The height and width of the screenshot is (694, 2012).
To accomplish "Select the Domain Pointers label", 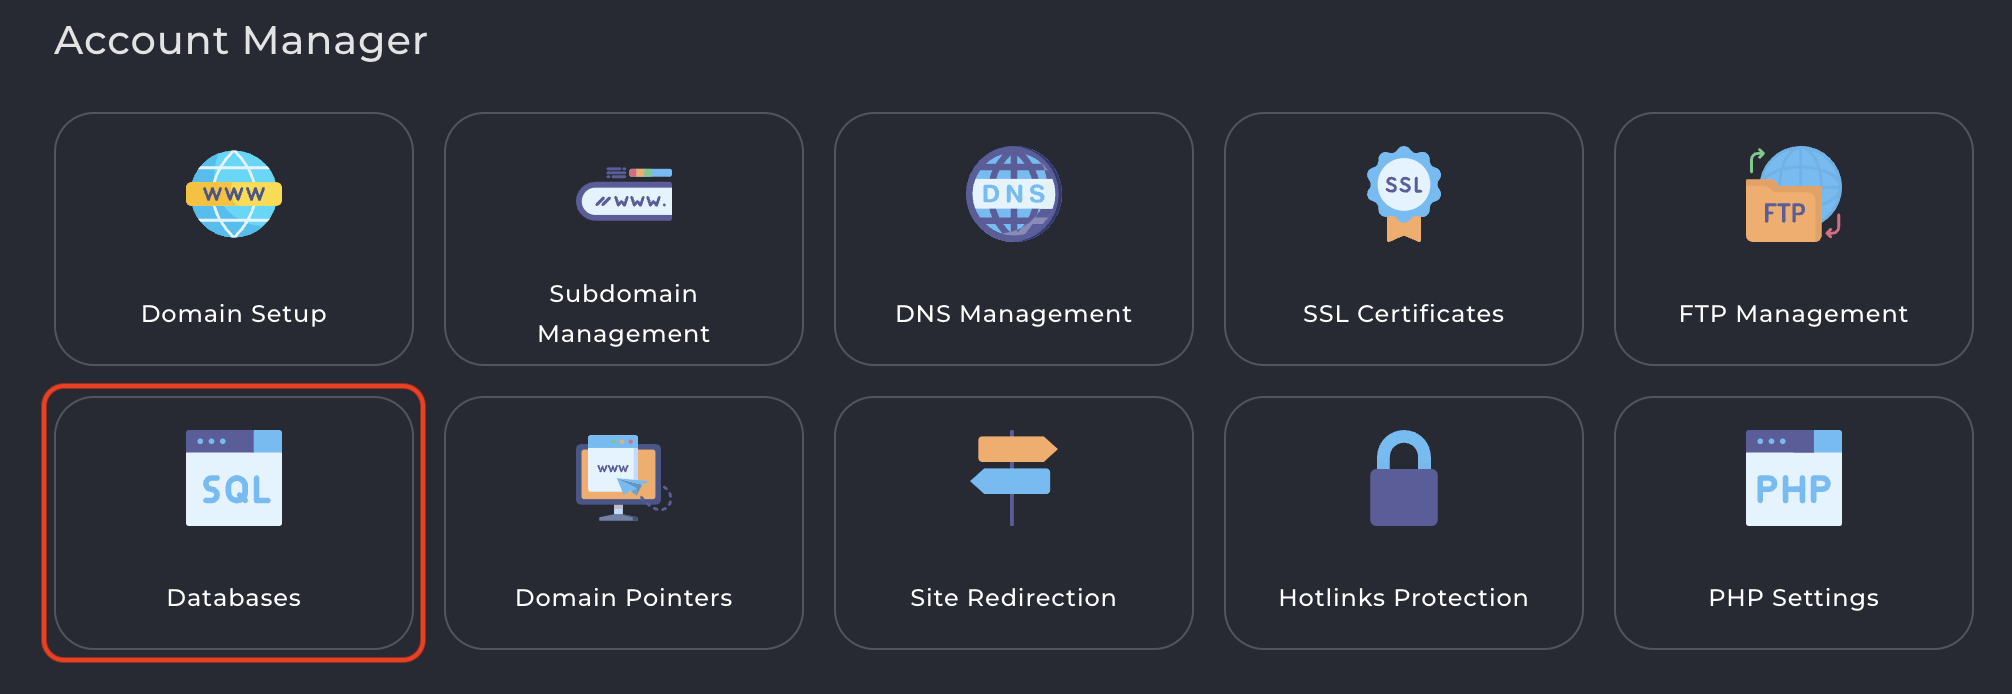I will pos(624,598).
